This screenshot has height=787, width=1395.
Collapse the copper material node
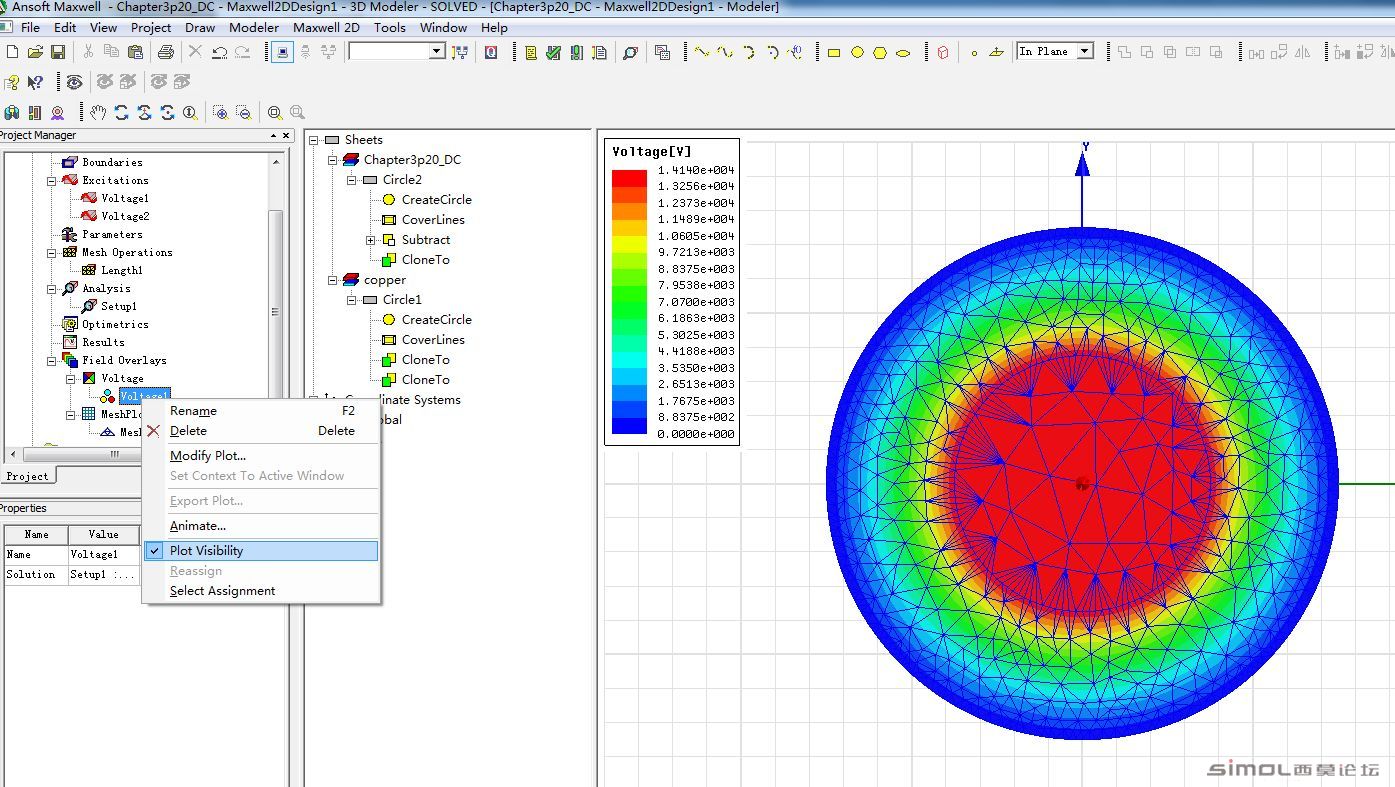[333, 280]
